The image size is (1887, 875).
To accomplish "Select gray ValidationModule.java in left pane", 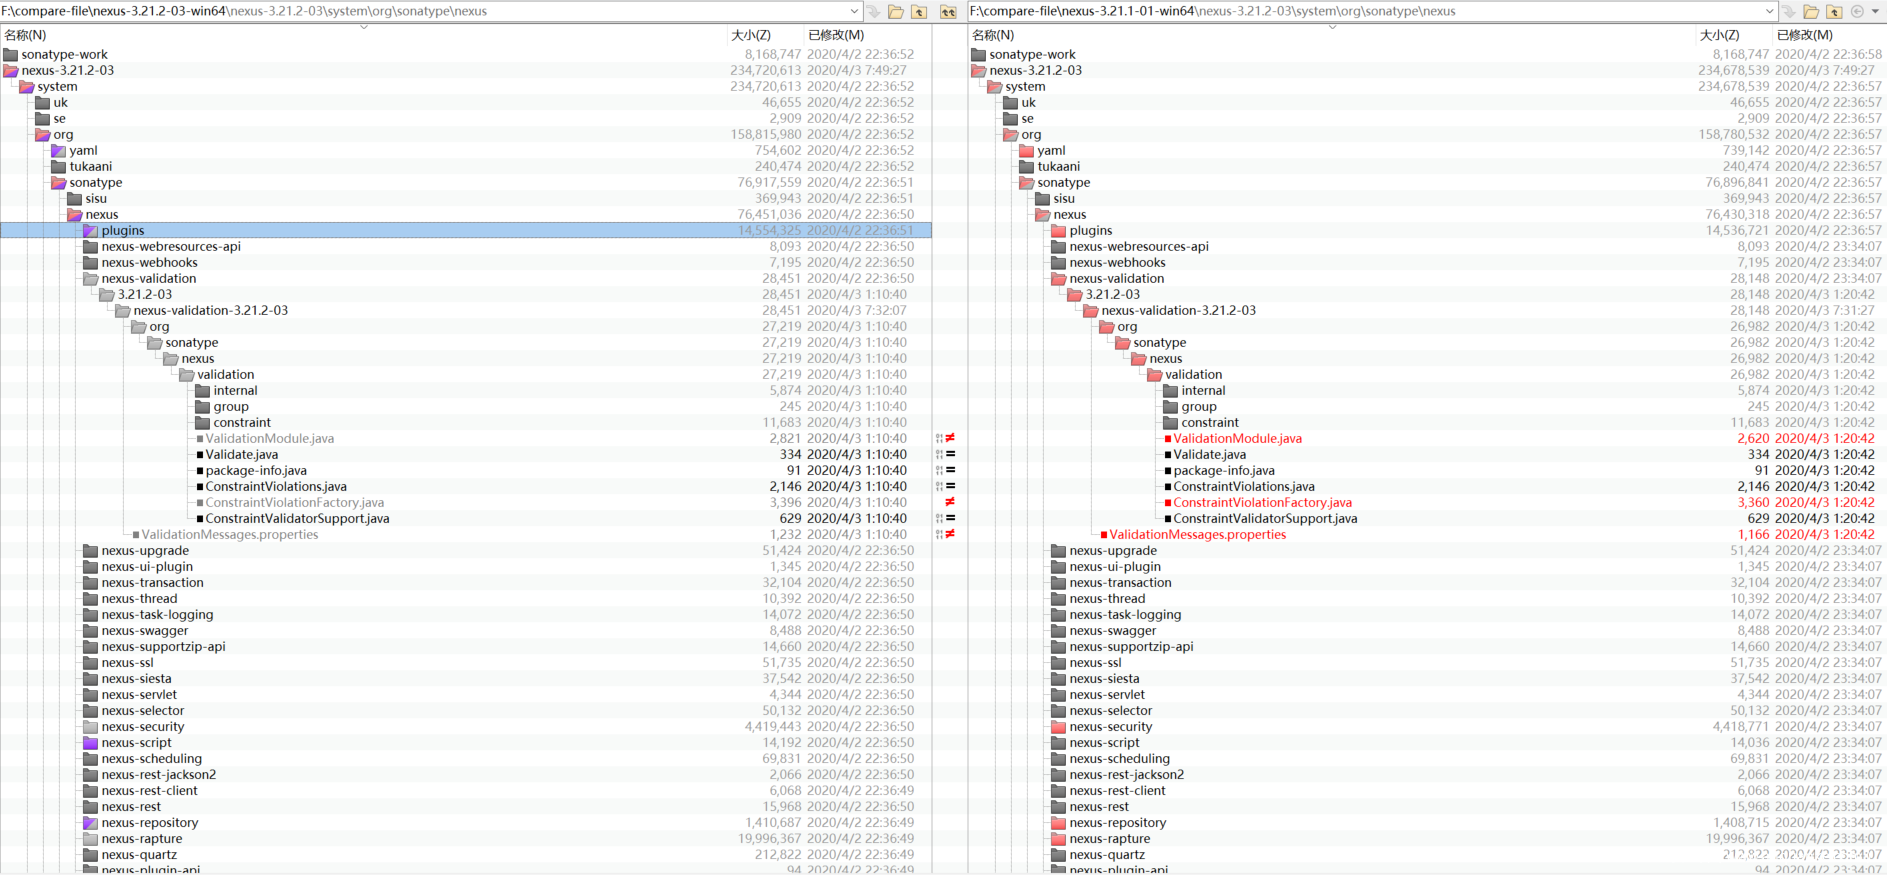I will pyautogui.click(x=270, y=438).
